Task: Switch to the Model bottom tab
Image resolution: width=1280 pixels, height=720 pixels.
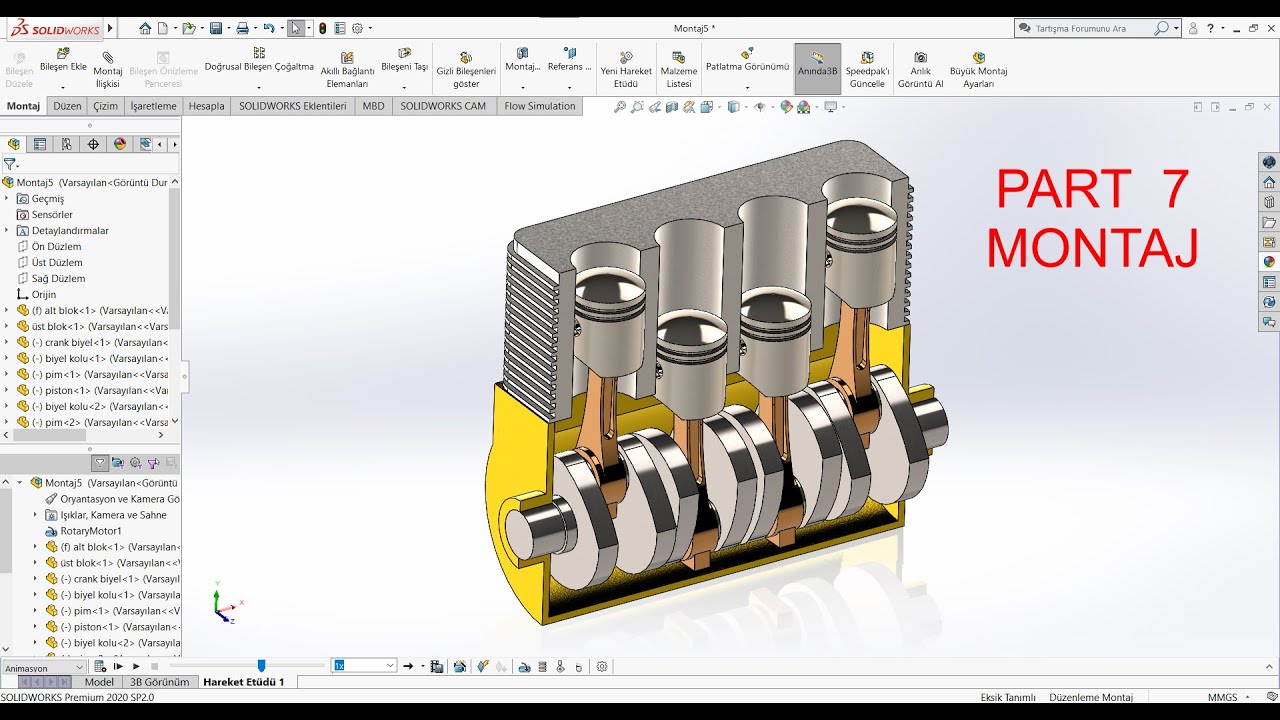Action: click(x=99, y=682)
